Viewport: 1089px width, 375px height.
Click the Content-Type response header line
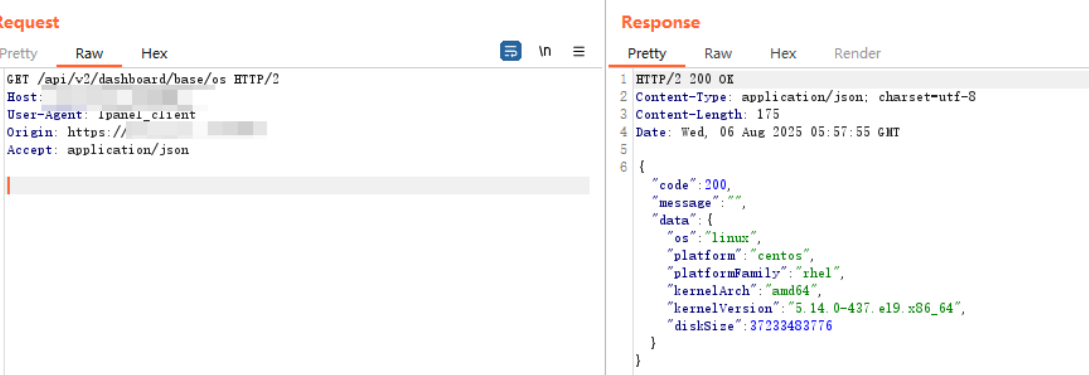coord(806,97)
